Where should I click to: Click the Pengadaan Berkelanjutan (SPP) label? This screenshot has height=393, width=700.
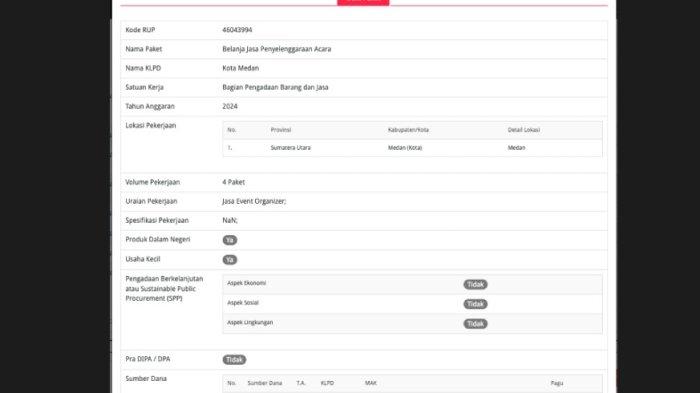164,288
